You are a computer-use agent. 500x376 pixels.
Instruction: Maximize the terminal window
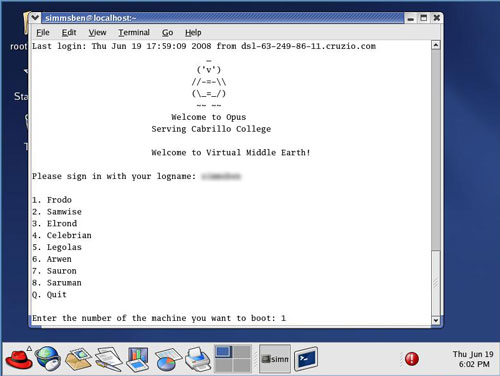tap(423, 18)
